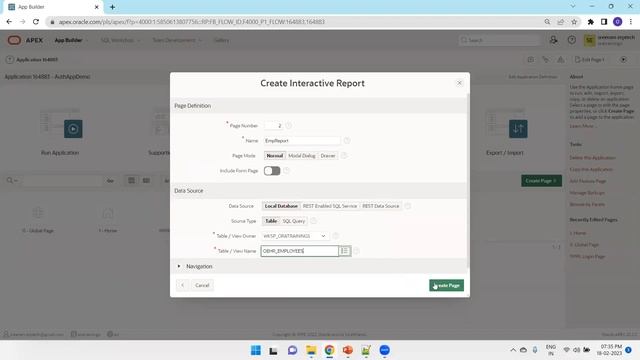Open the 1 - Home page tile
Image resolution: width=640 pixels, height=360 pixels.
pos(108,220)
